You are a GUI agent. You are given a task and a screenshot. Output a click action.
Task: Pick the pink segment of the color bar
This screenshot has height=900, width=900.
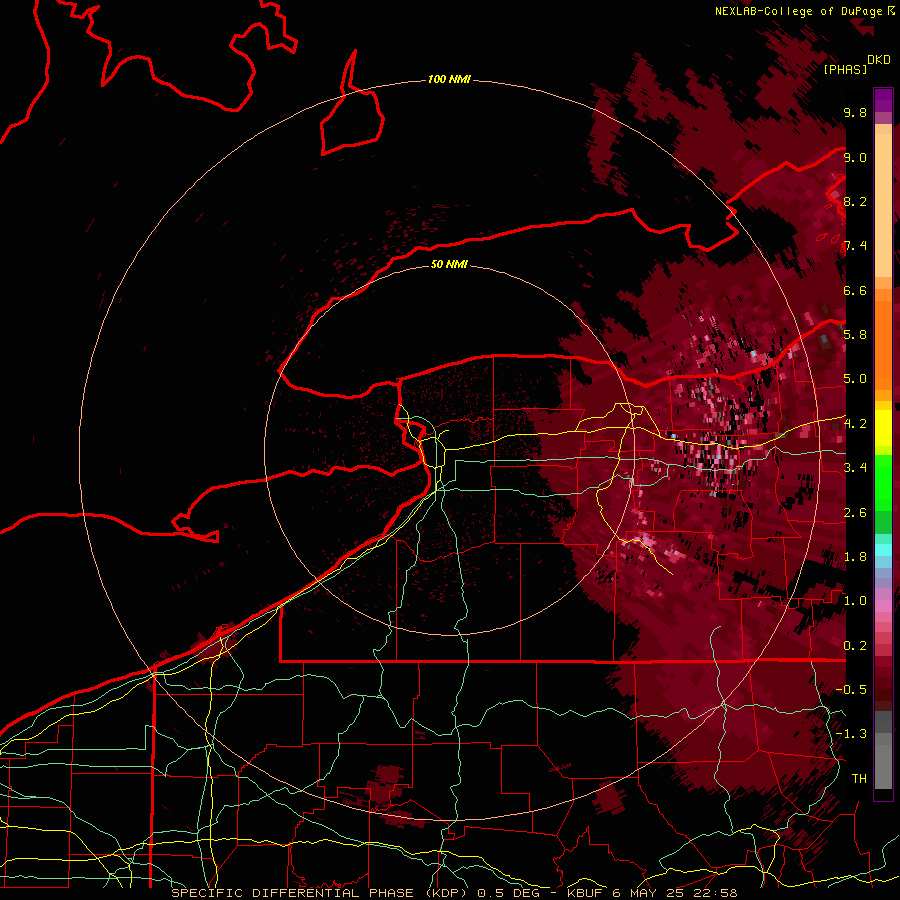pos(883,606)
